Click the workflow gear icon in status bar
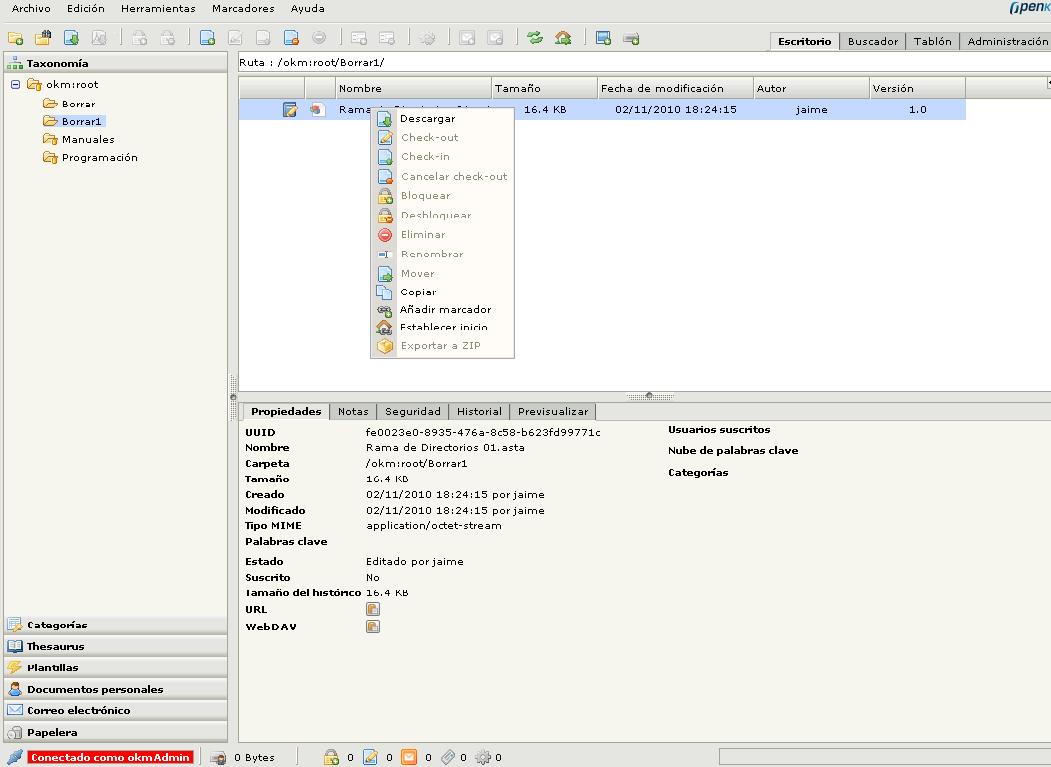This screenshot has height=767, width=1051. tap(483, 757)
